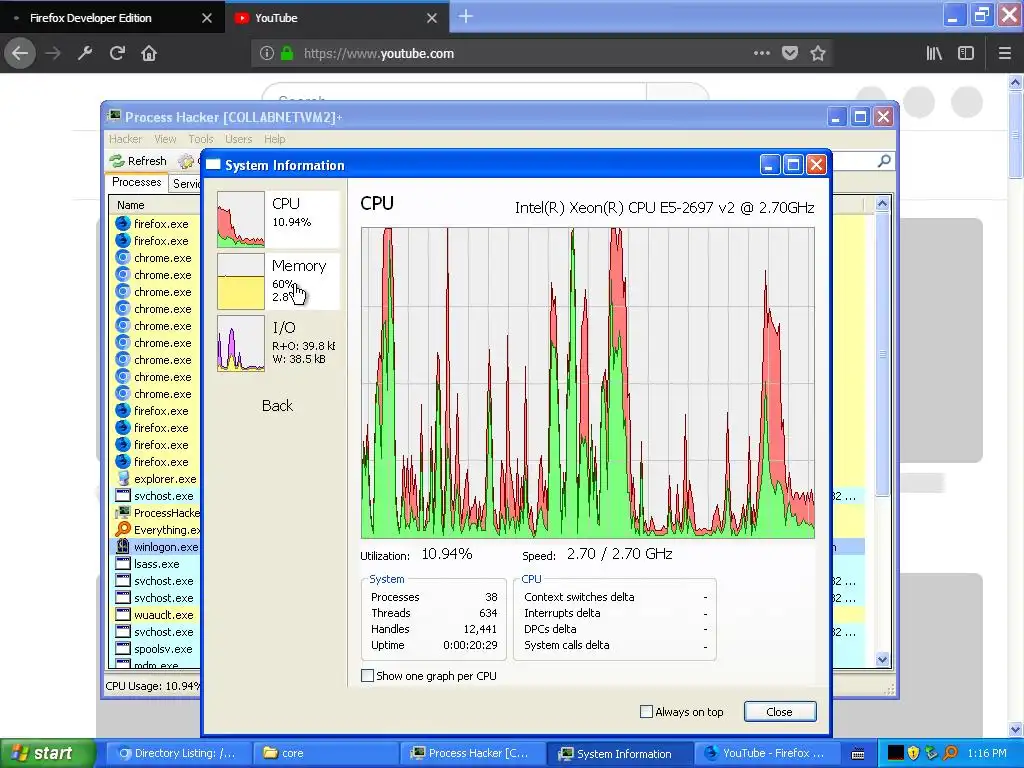
Task: Select winlogon.exe process row
Action: [155, 547]
